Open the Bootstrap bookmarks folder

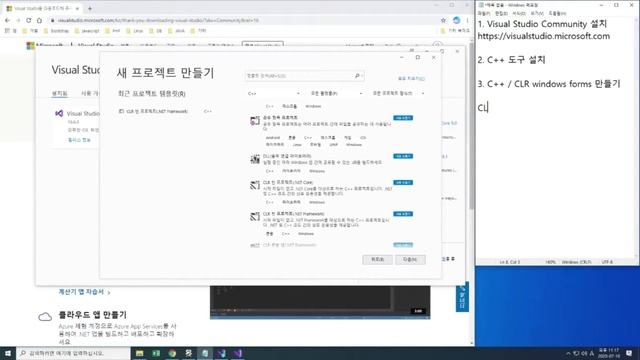point(56,31)
